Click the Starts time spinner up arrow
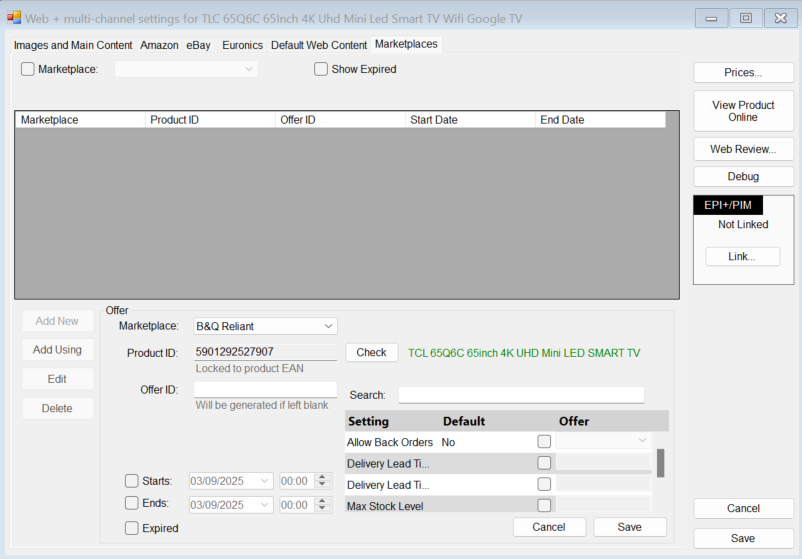The image size is (802, 559). pyautogui.click(x=321, y=477)
